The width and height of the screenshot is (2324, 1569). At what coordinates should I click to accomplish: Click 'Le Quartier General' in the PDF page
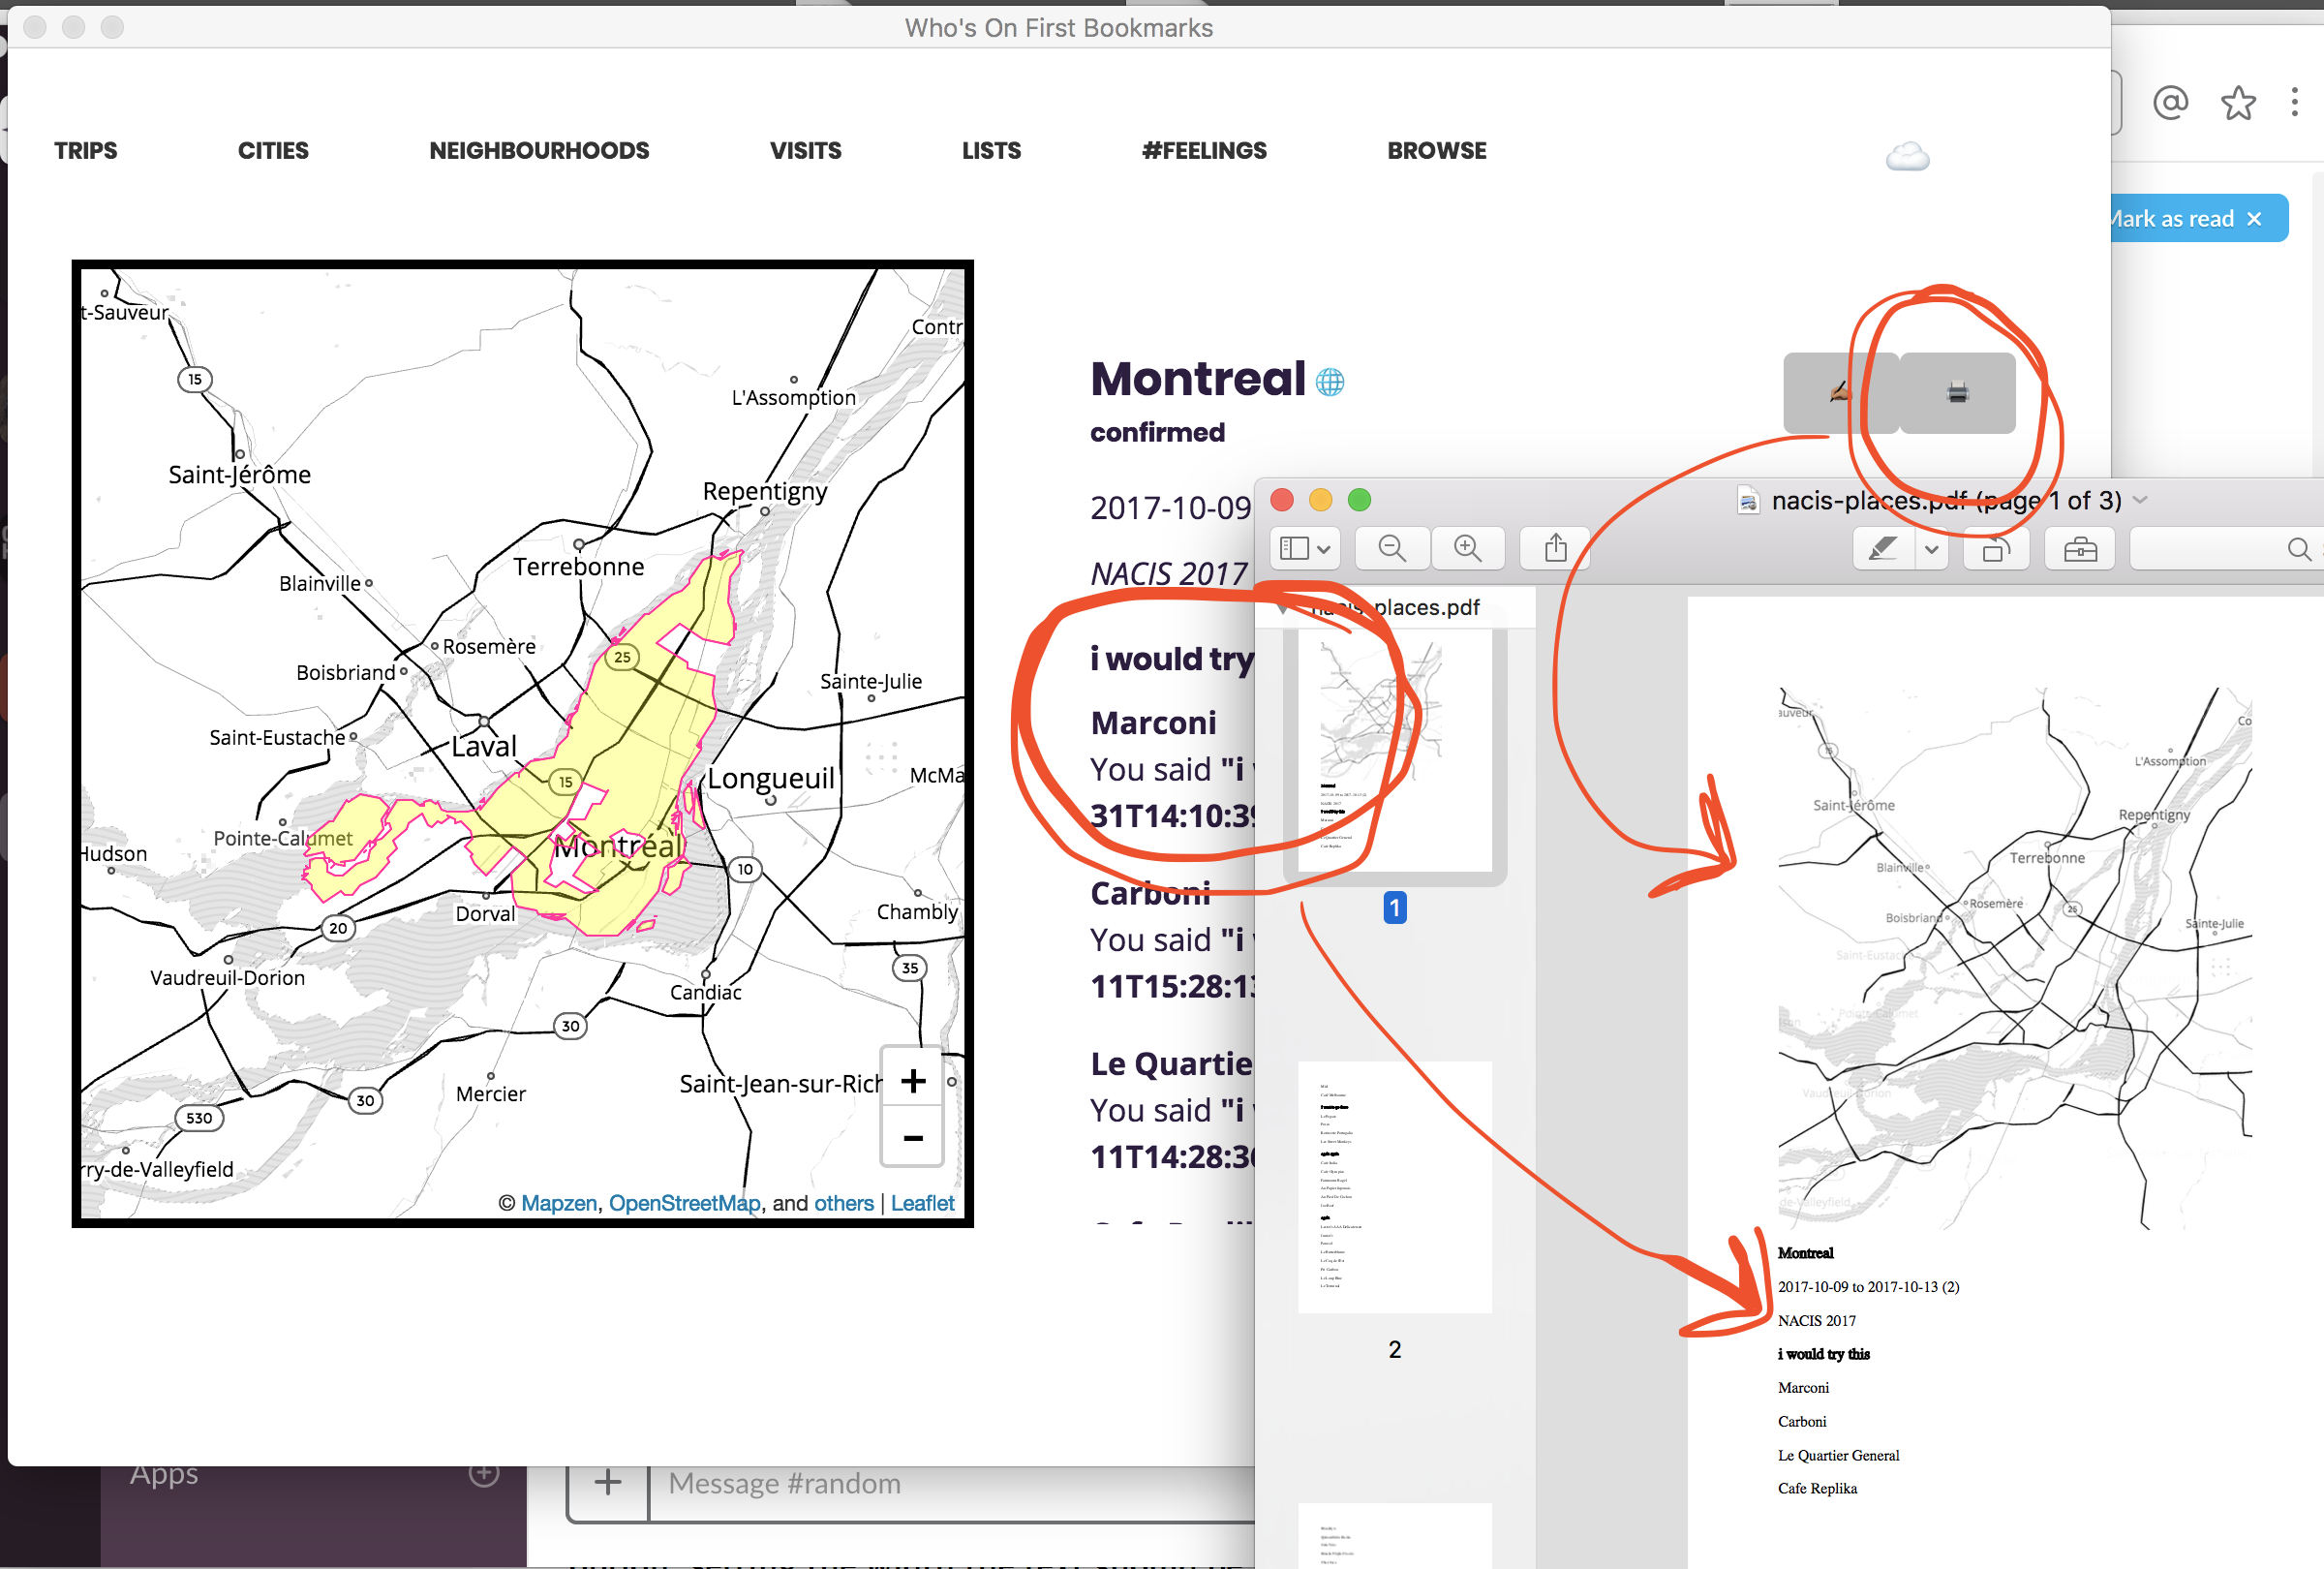click(x=1838, y=1455)
